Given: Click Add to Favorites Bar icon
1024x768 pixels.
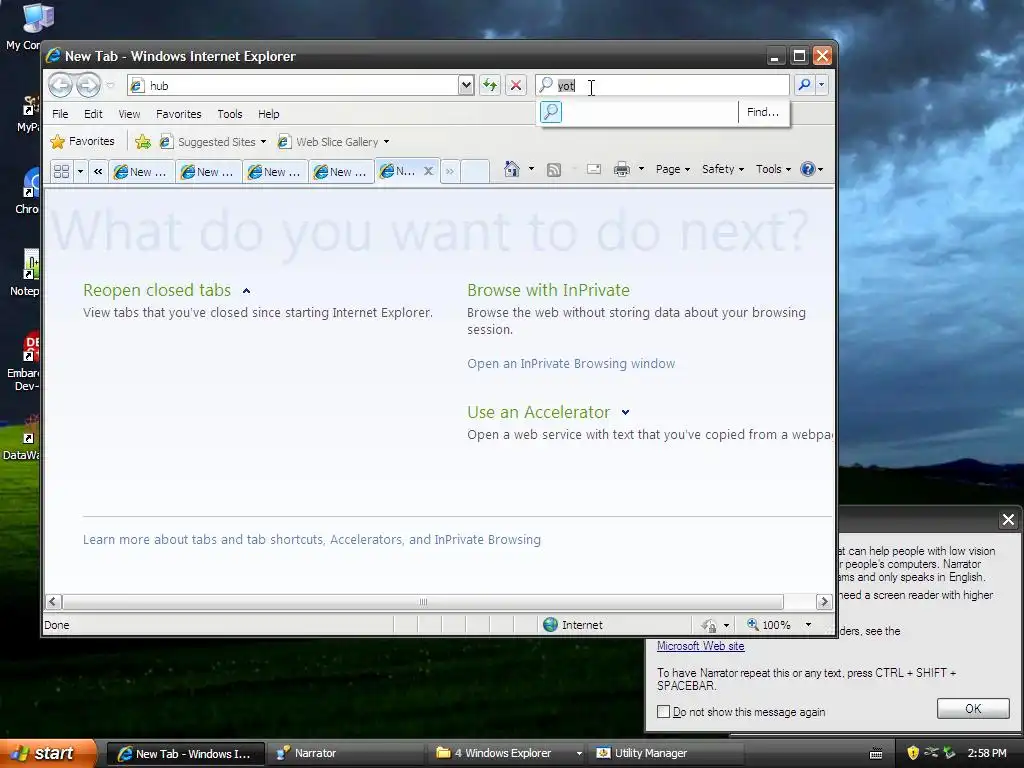Looking at the screenshot, I should [x=142, y=141].
